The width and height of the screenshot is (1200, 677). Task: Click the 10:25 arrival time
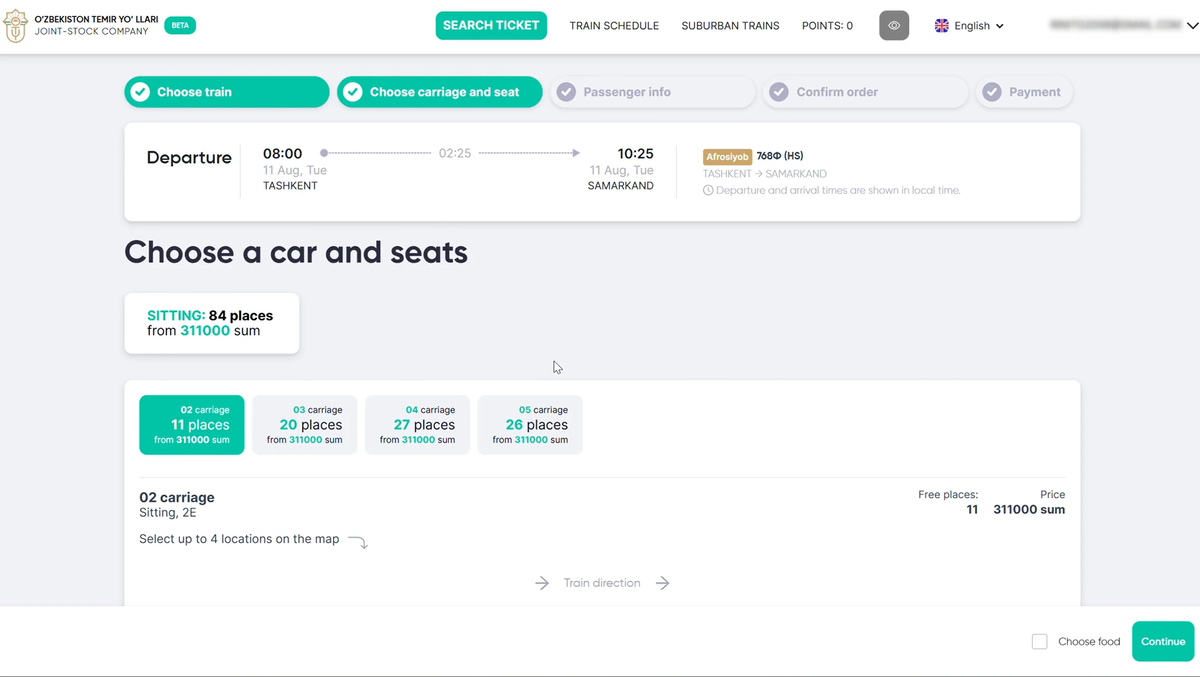635,154
